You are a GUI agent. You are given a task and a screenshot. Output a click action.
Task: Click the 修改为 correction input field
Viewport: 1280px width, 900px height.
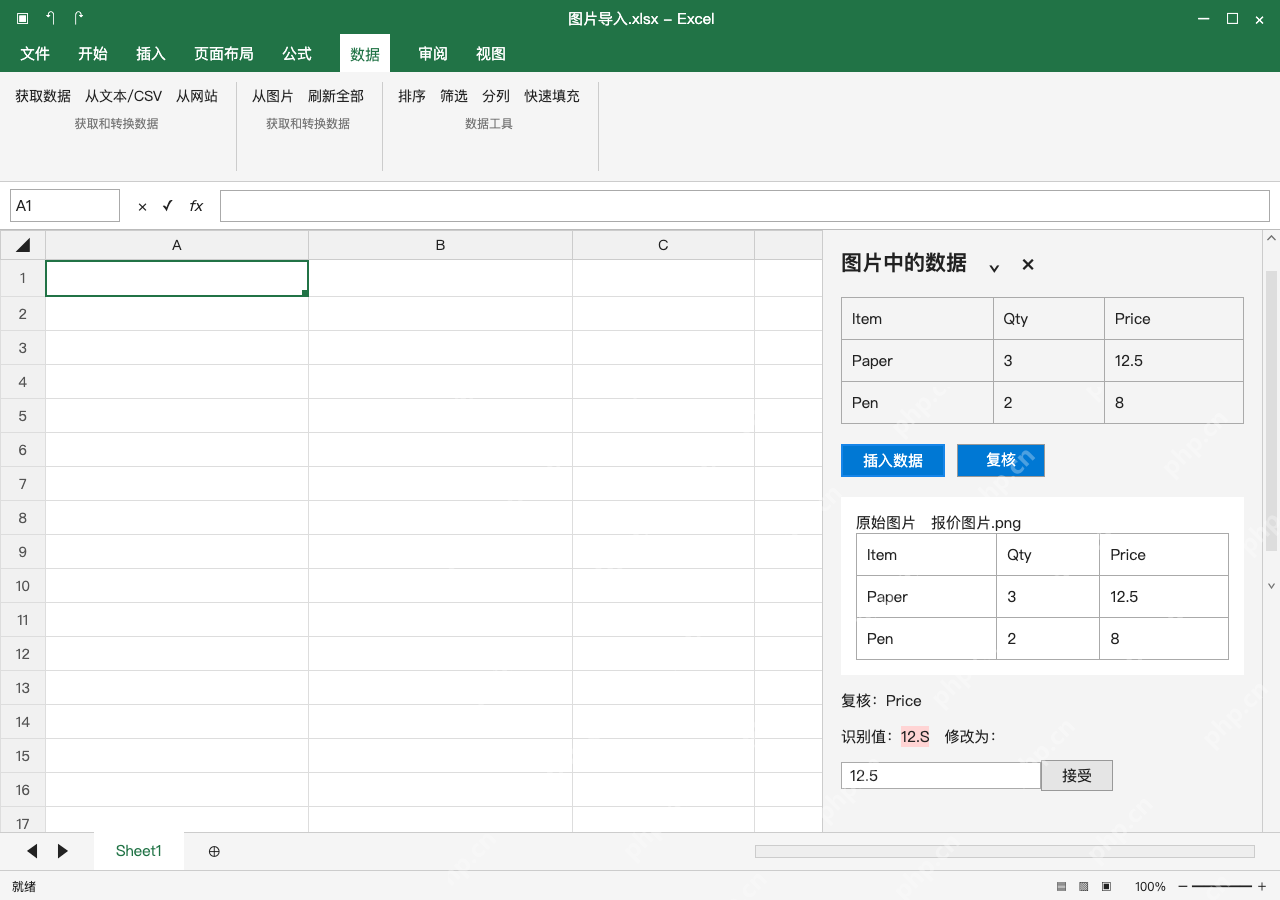[941, 775]
